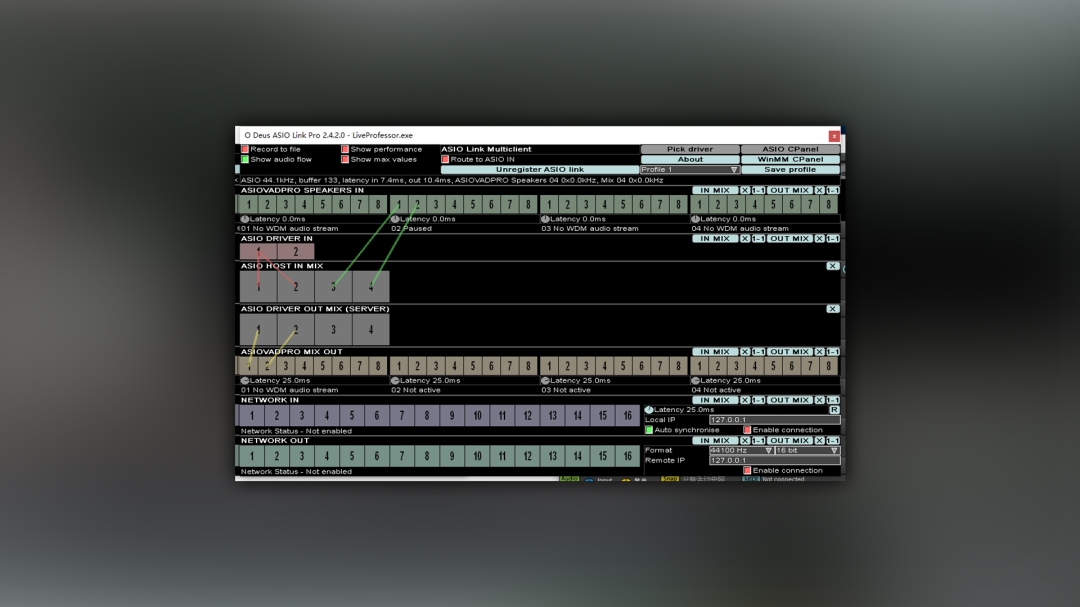Open the 16 bit depth dropdown
The image size is (1080, 607).
tap(807, 451)
